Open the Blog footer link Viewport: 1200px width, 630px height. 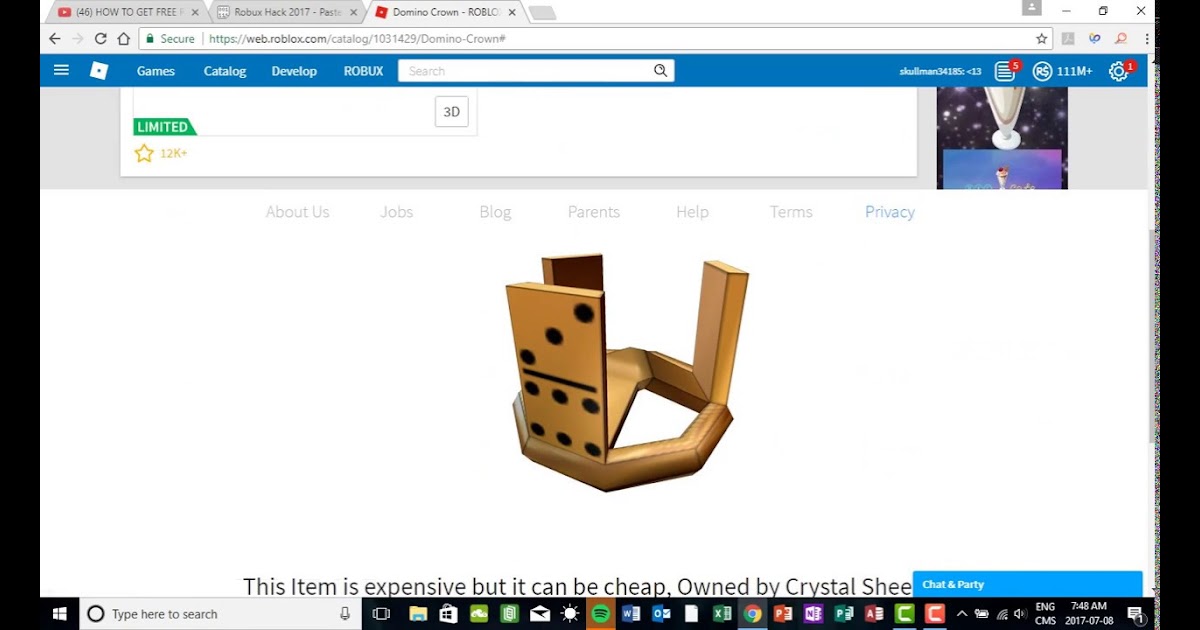(x=495, y=212)
